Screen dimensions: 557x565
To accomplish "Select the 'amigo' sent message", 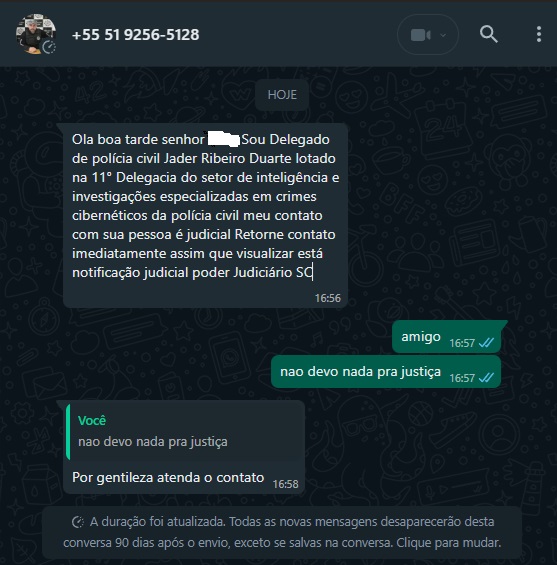I will 446,337.
